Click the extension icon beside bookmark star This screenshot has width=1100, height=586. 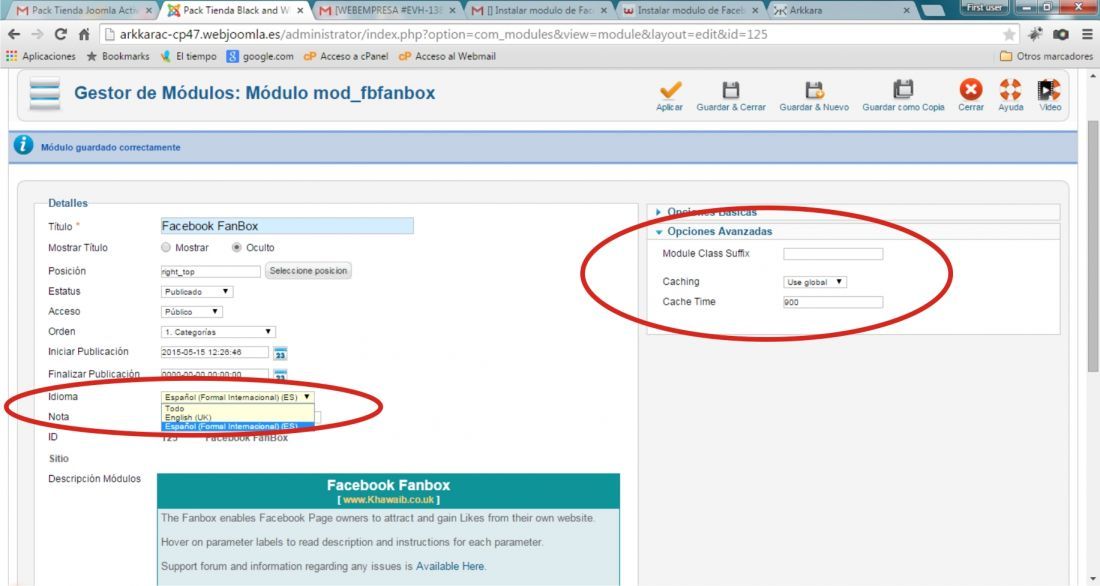pyautogui.click(x=1036, y=34)
